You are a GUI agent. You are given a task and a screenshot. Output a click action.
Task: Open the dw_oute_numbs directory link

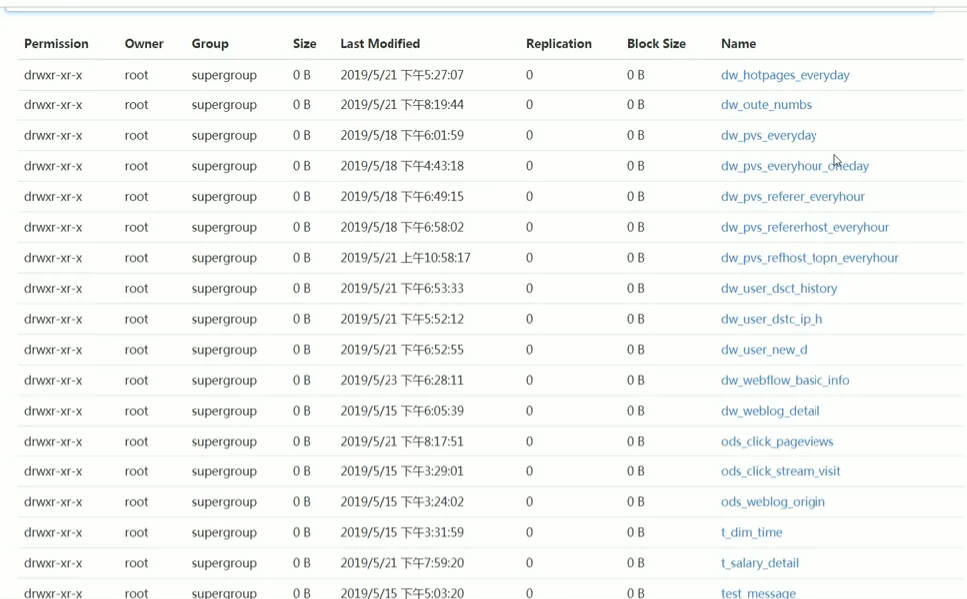766,104
